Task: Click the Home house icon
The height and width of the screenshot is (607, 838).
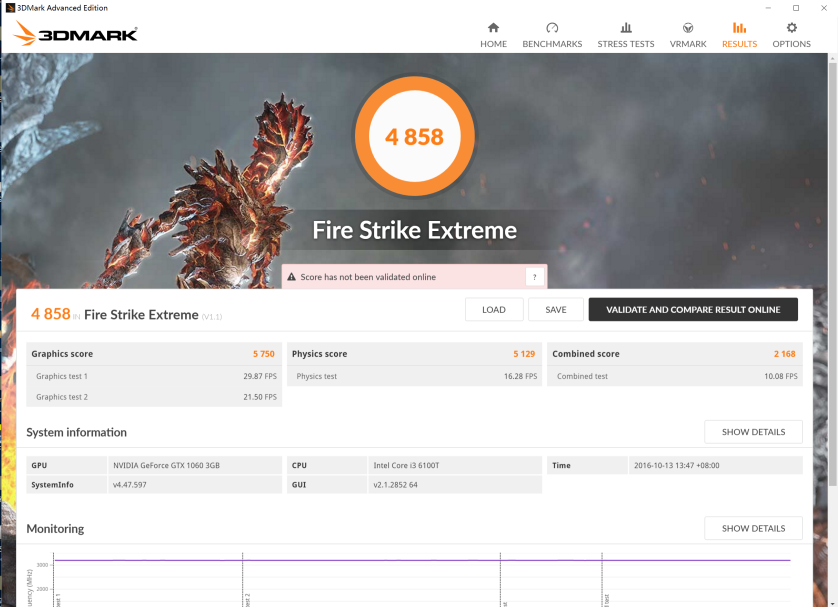Action: (x=493, y=28)
